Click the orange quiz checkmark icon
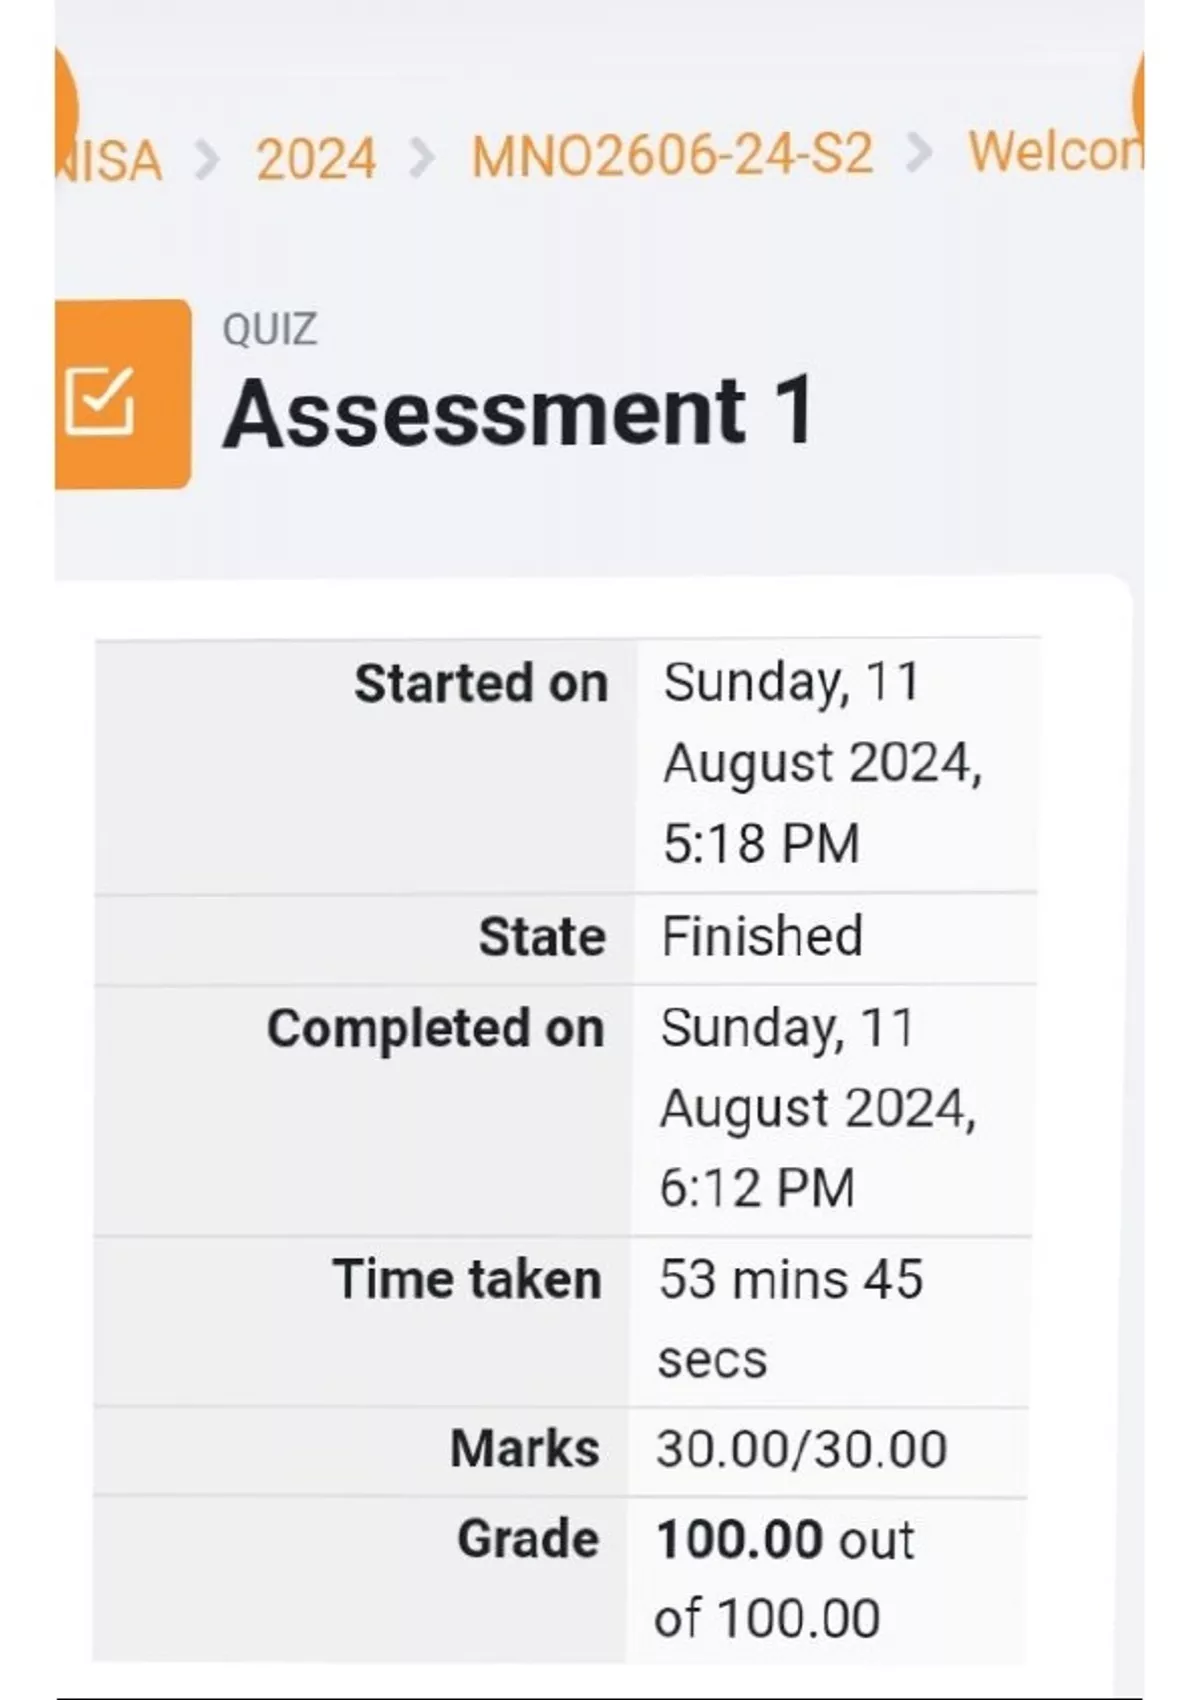Image resolution: width=1200 pixels, height=1700 pixels. (100, 401)
